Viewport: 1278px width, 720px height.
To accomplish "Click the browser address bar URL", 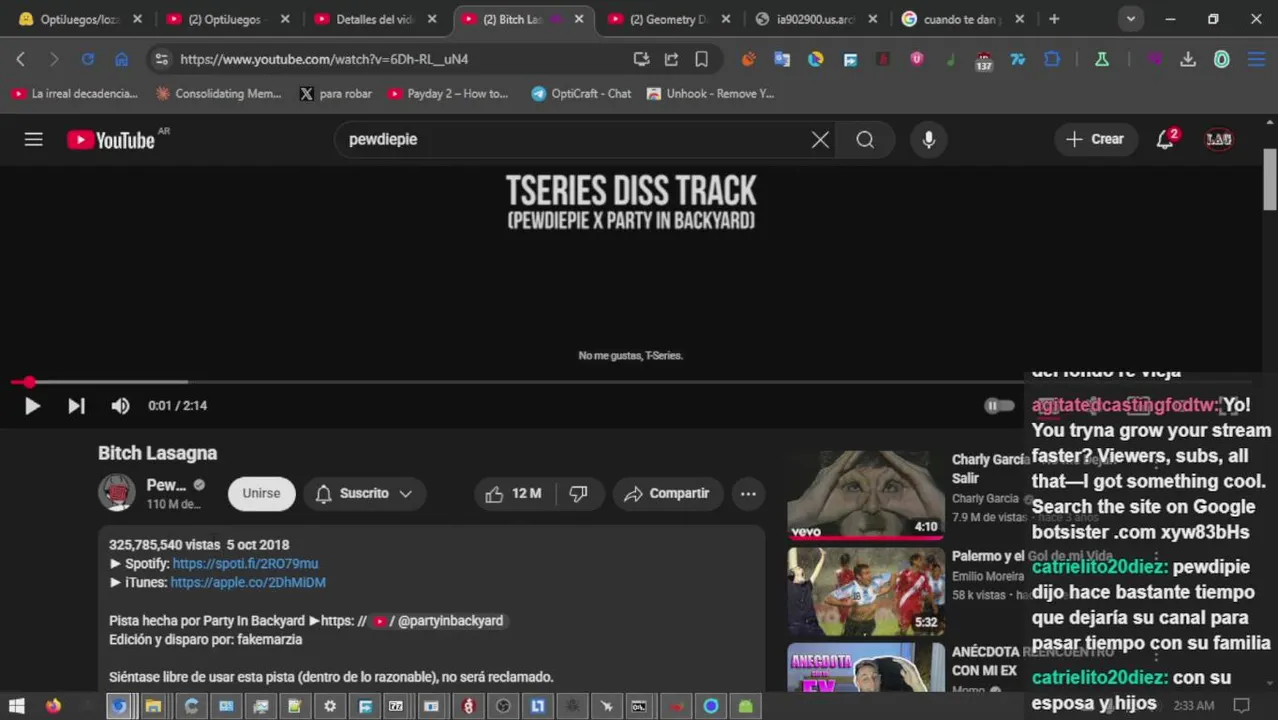I will [324, 59].
